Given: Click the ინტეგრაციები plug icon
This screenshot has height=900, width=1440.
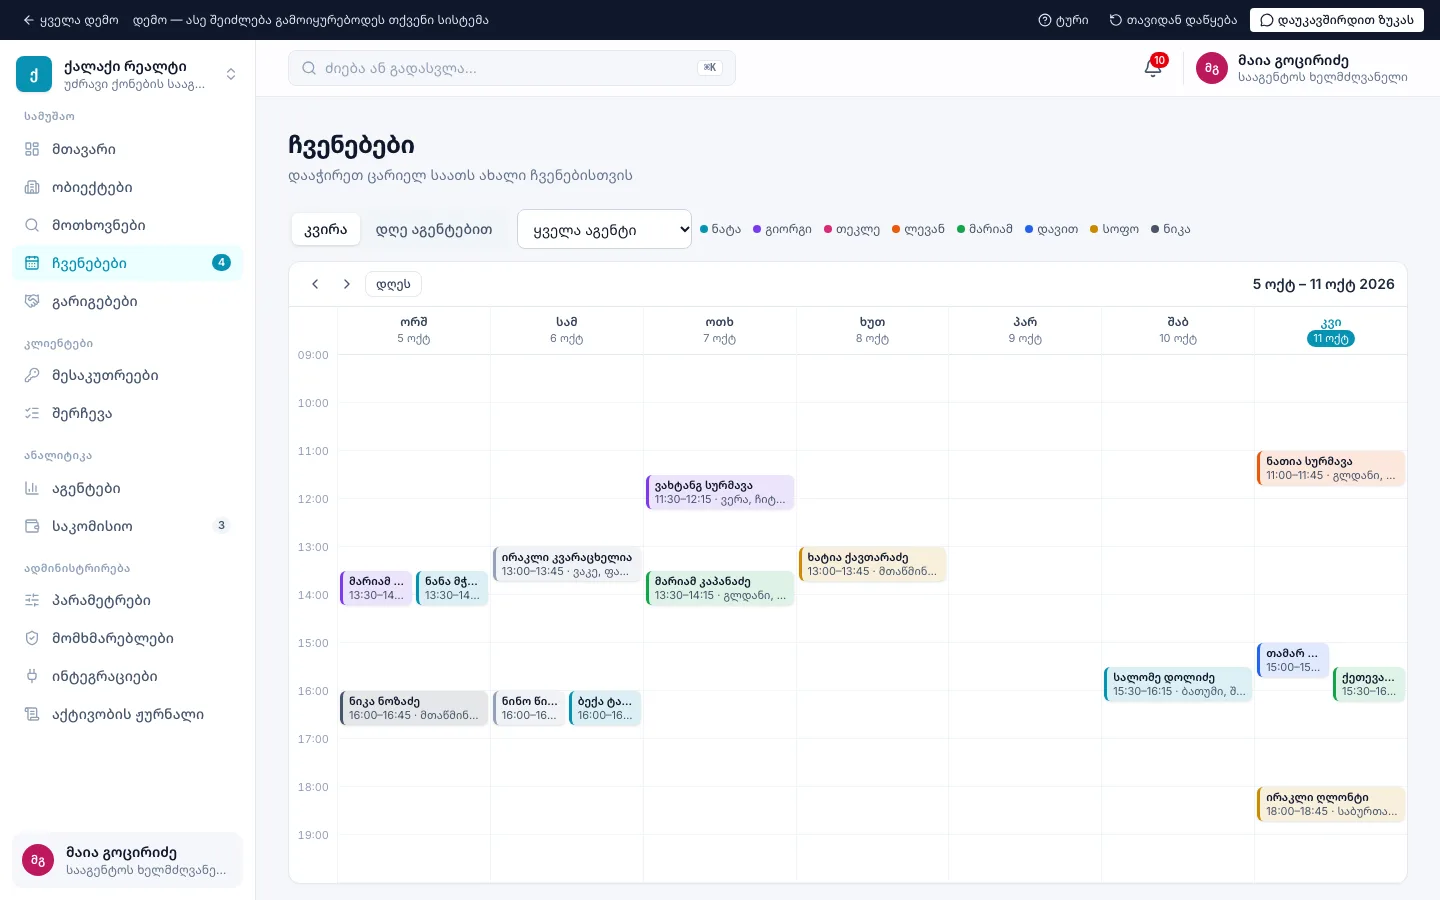Looking at the screenshot, I should pos(32,676).
